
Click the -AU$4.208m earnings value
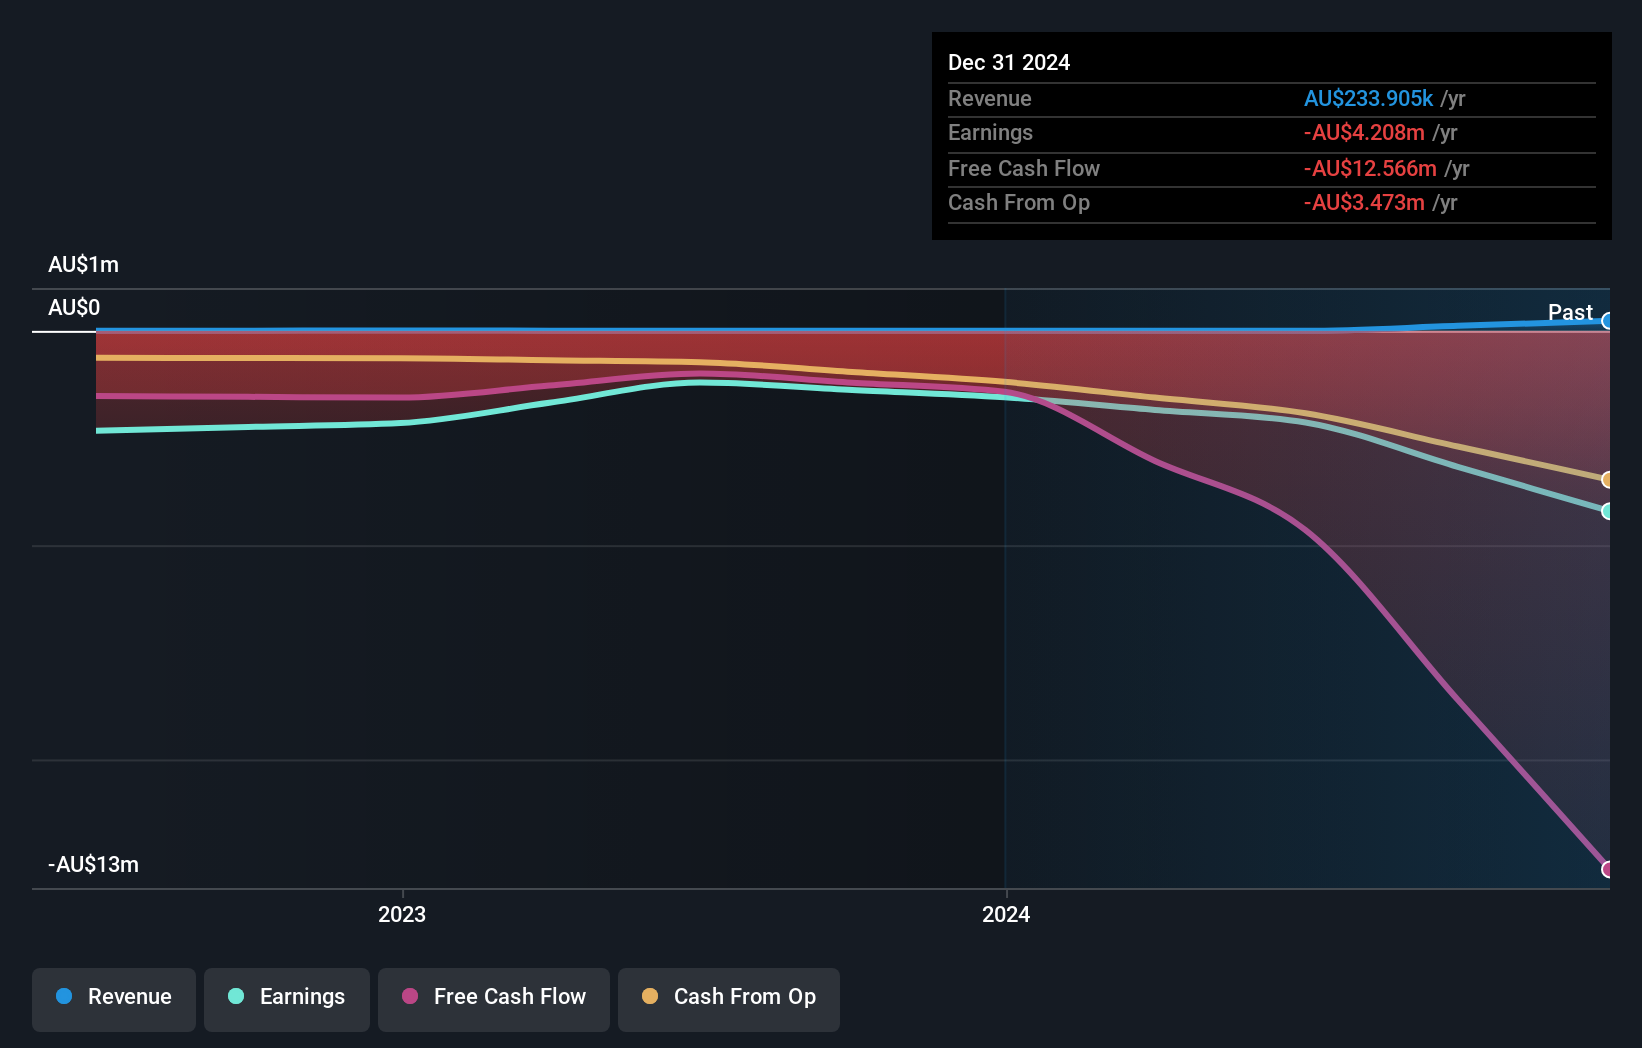tap(1364, 132)
